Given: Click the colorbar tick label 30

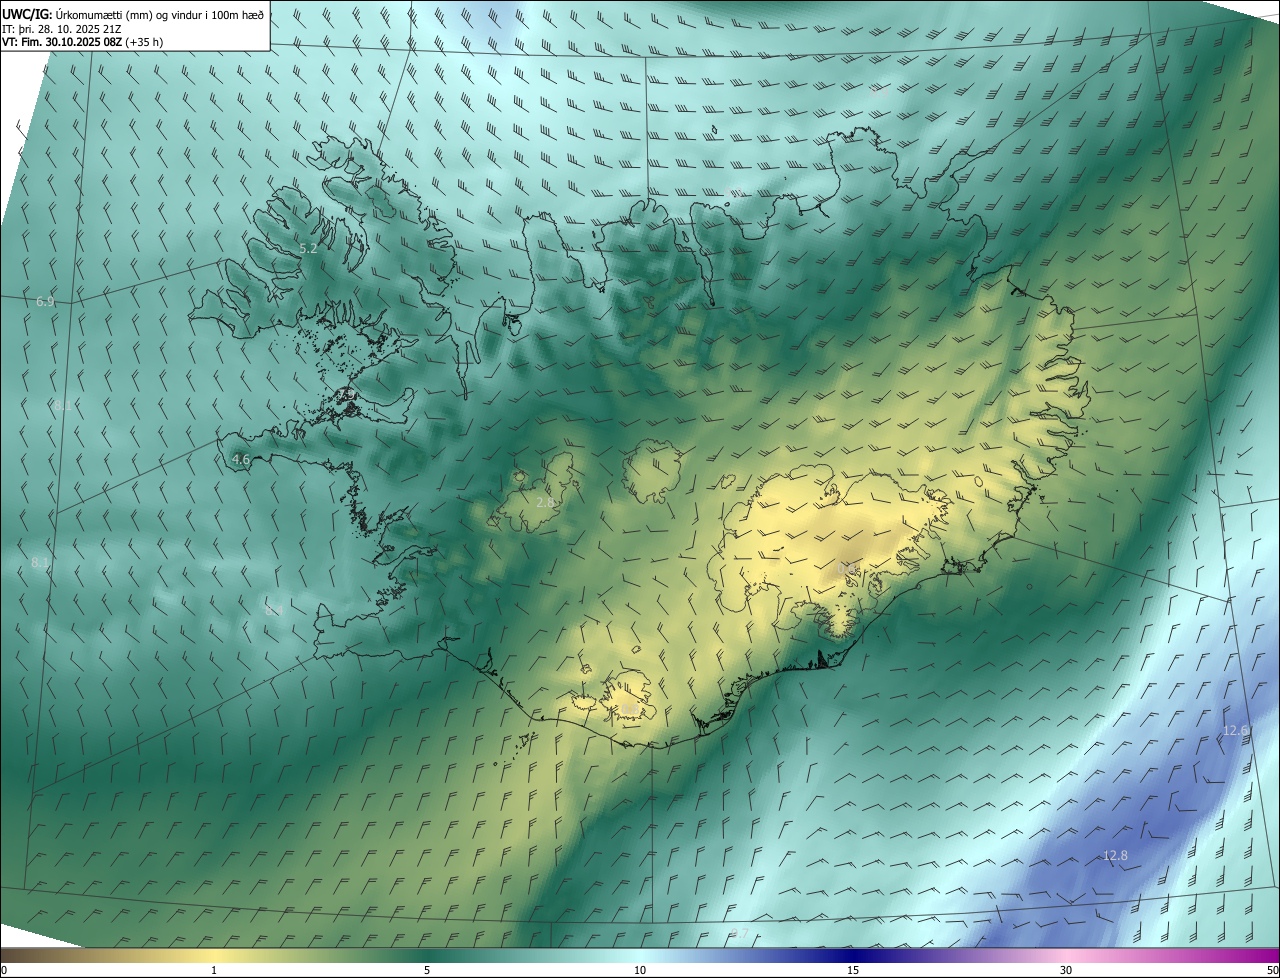Looking at the screenshot, I should point(1066,970).
